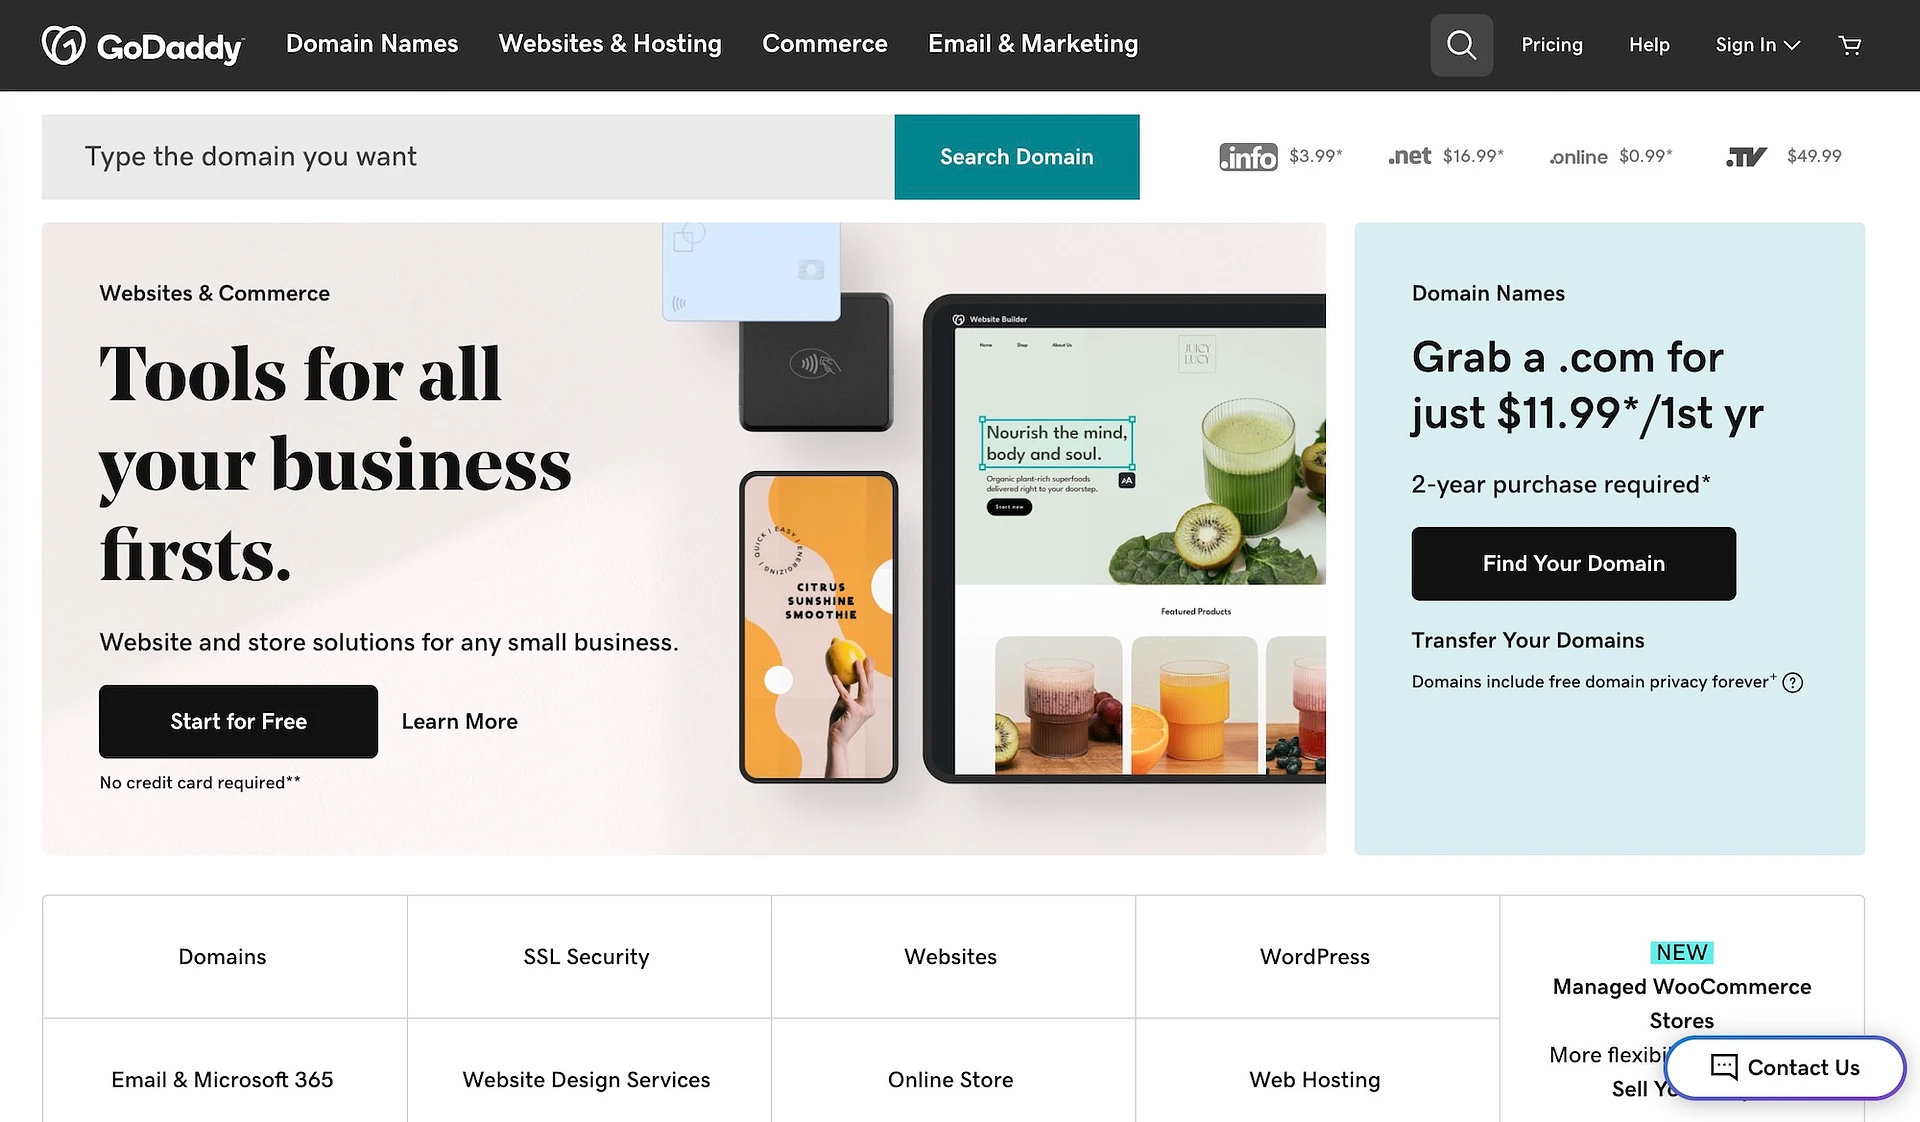
Task: Click the Search Domain button
Action: point(1016,156)
